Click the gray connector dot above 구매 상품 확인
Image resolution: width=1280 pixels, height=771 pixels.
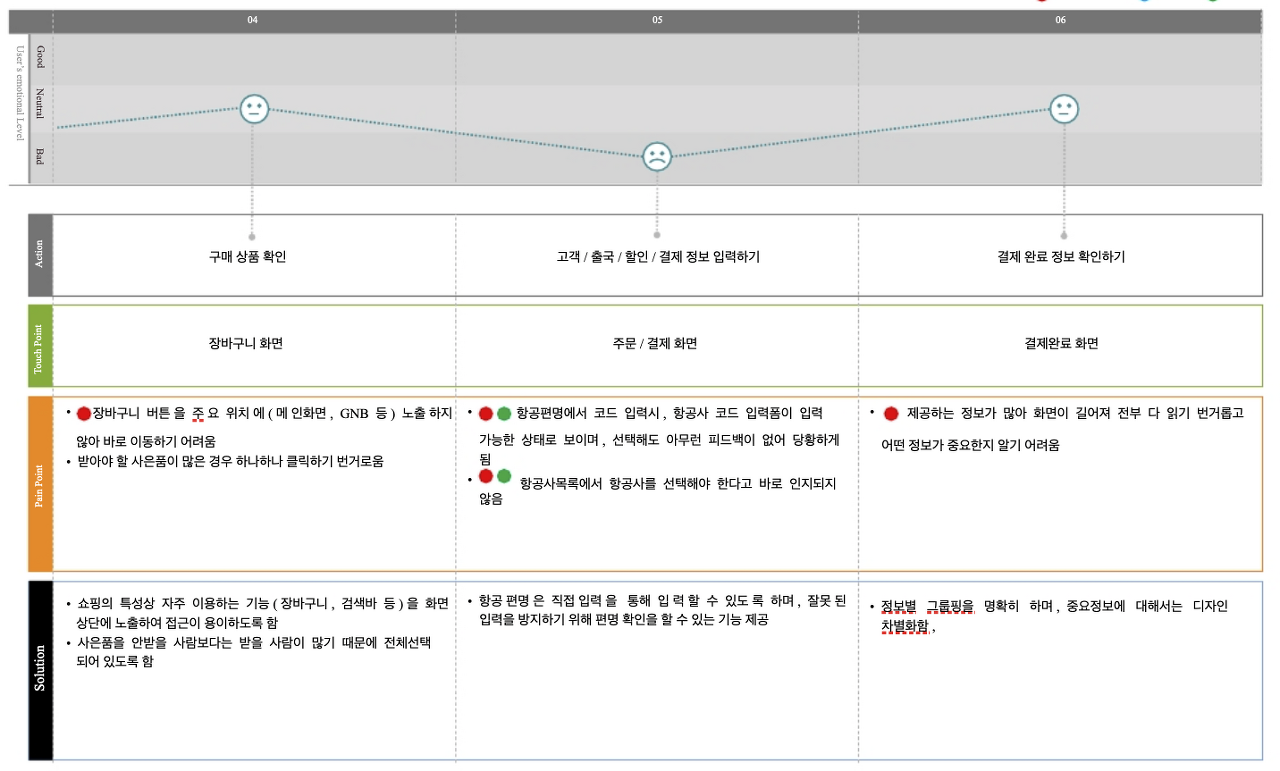[x=252, y=237]
